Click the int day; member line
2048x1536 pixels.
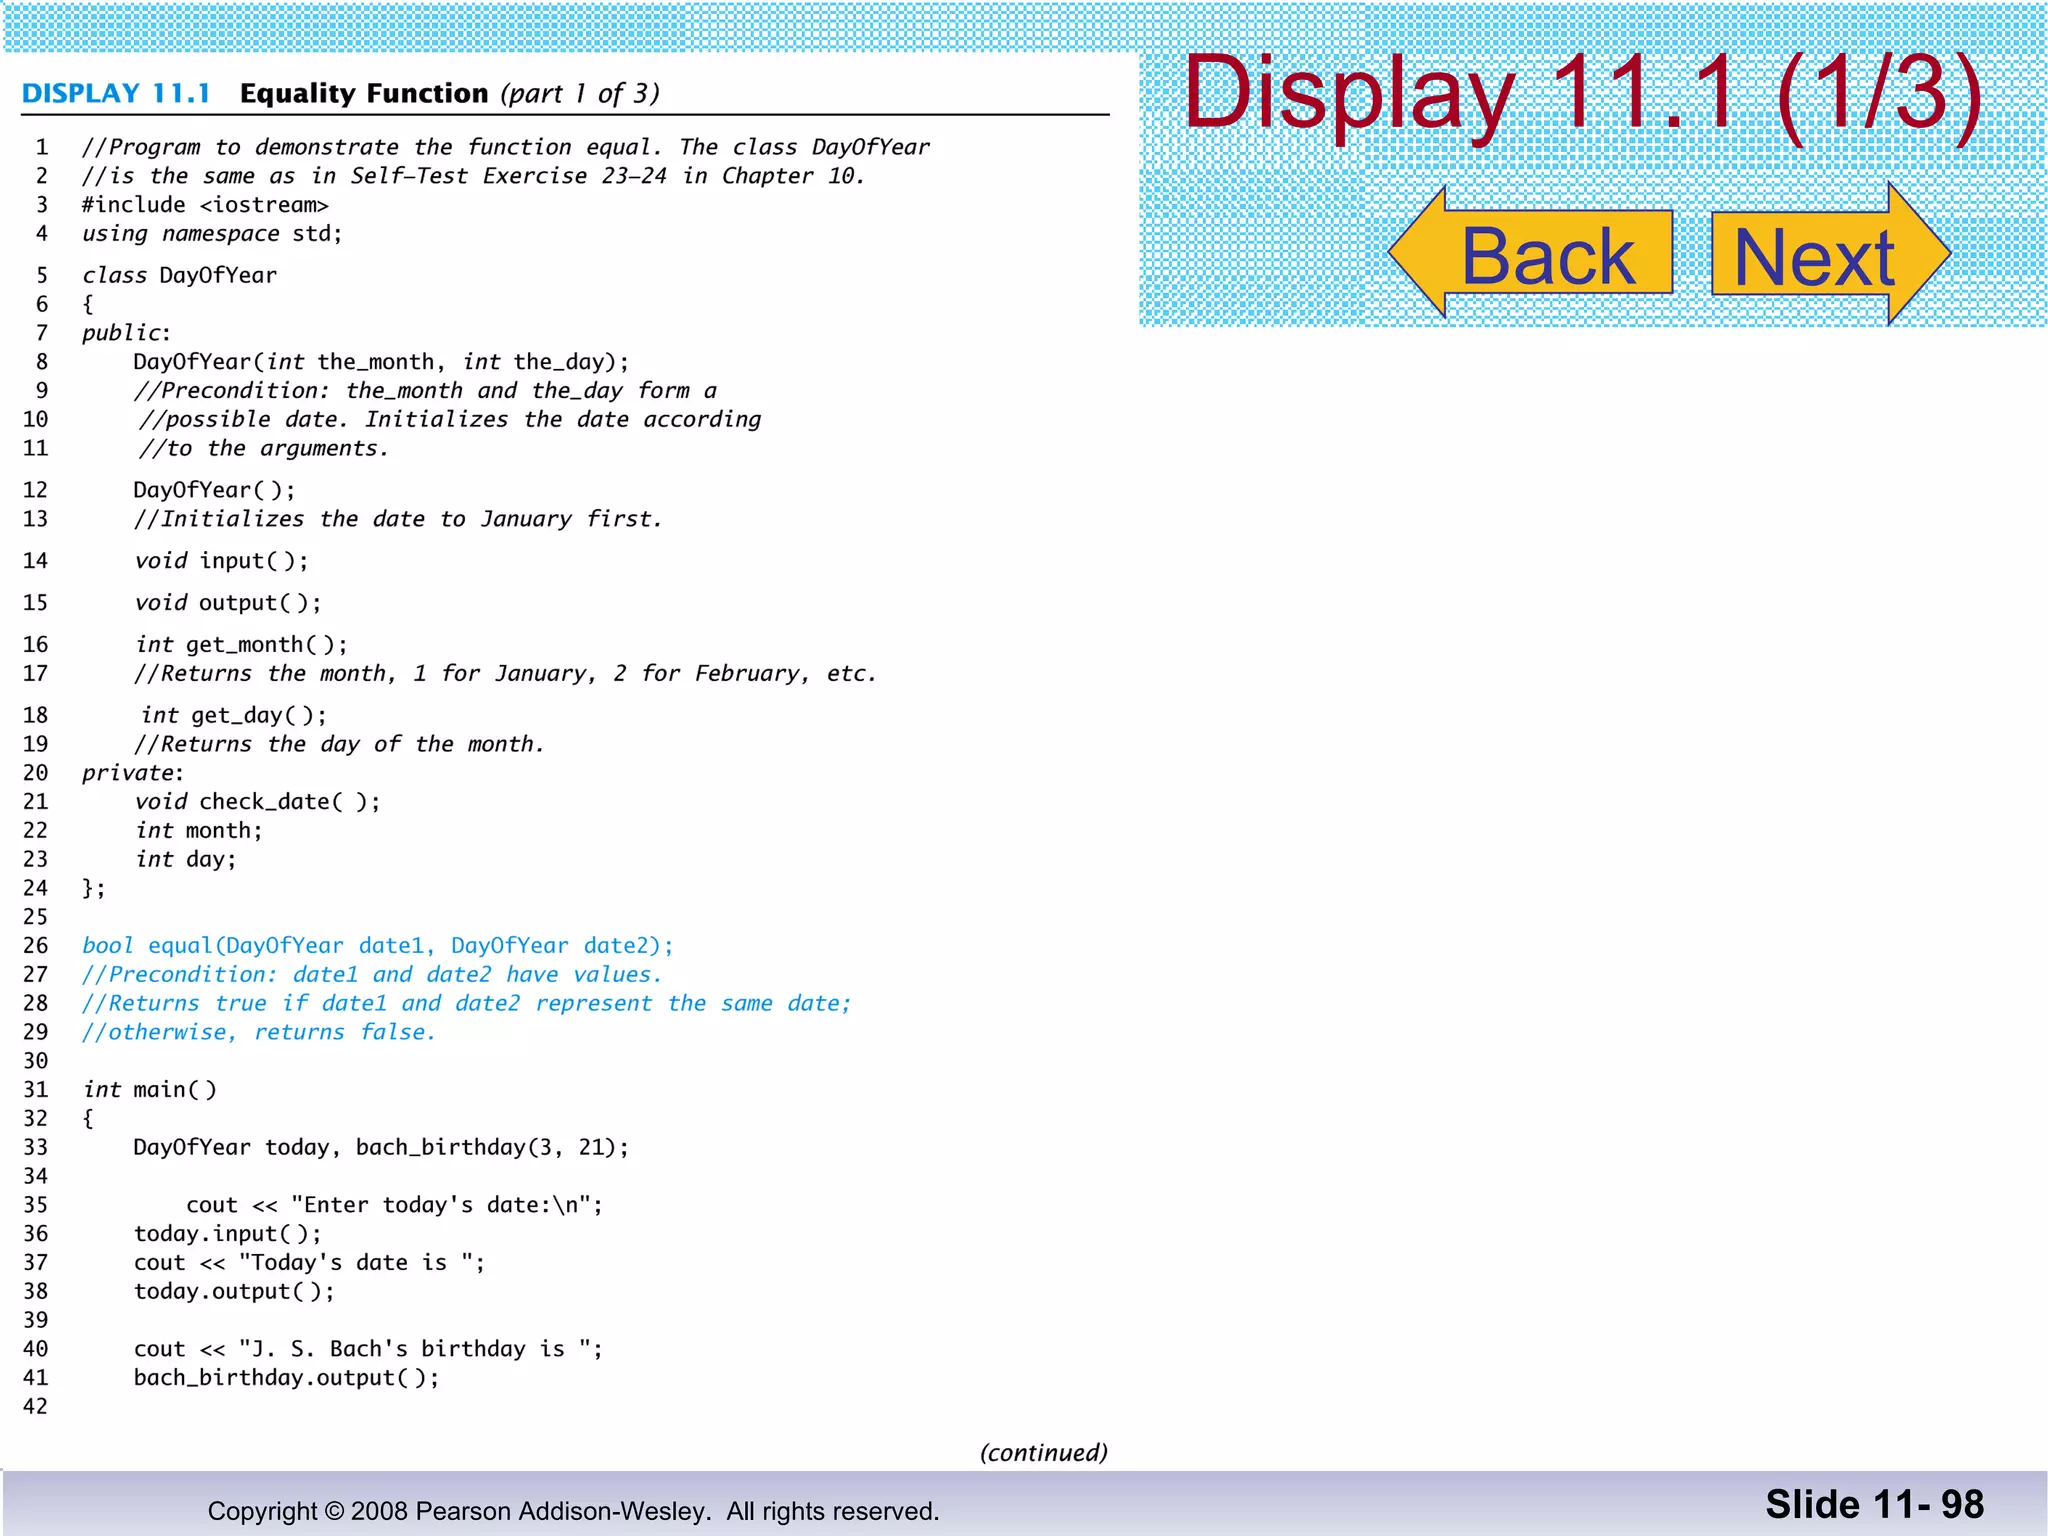pos(186,860)
